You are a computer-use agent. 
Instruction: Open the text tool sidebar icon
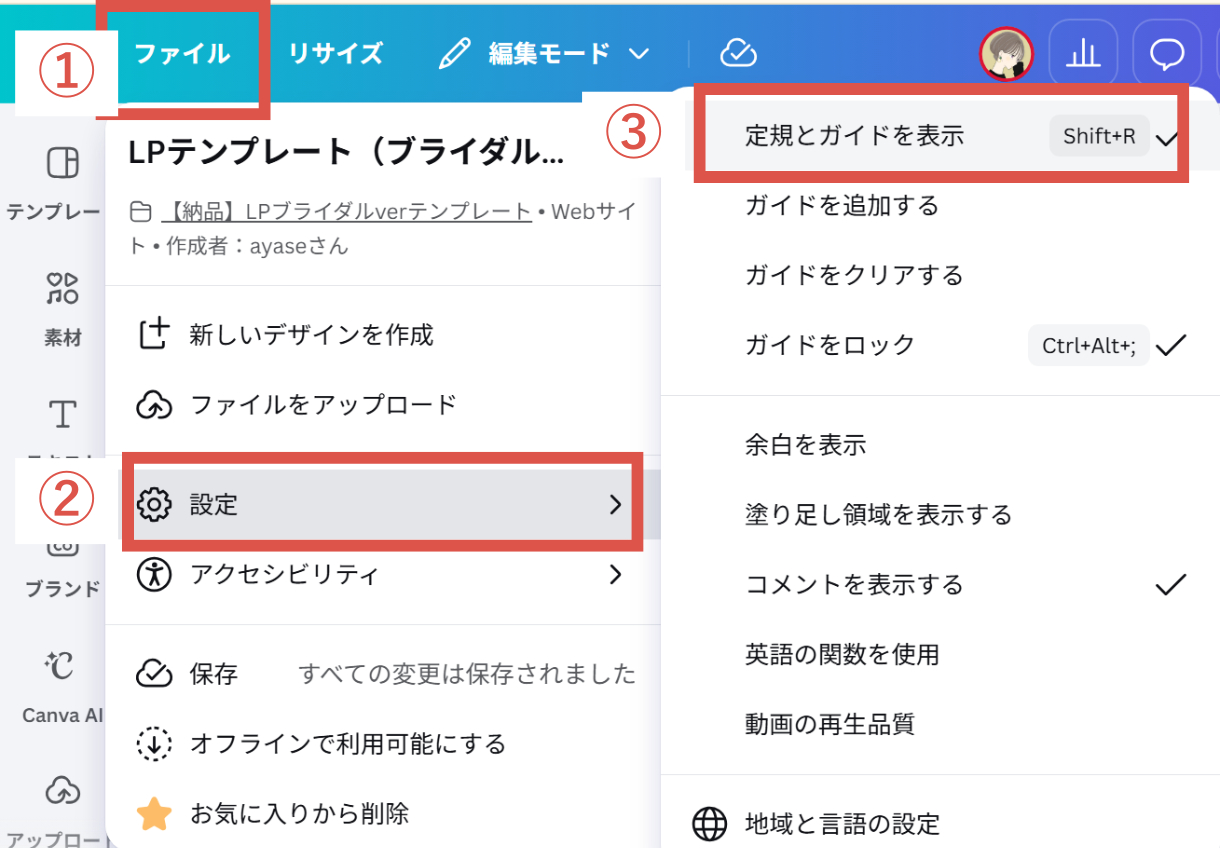[62, 414]
